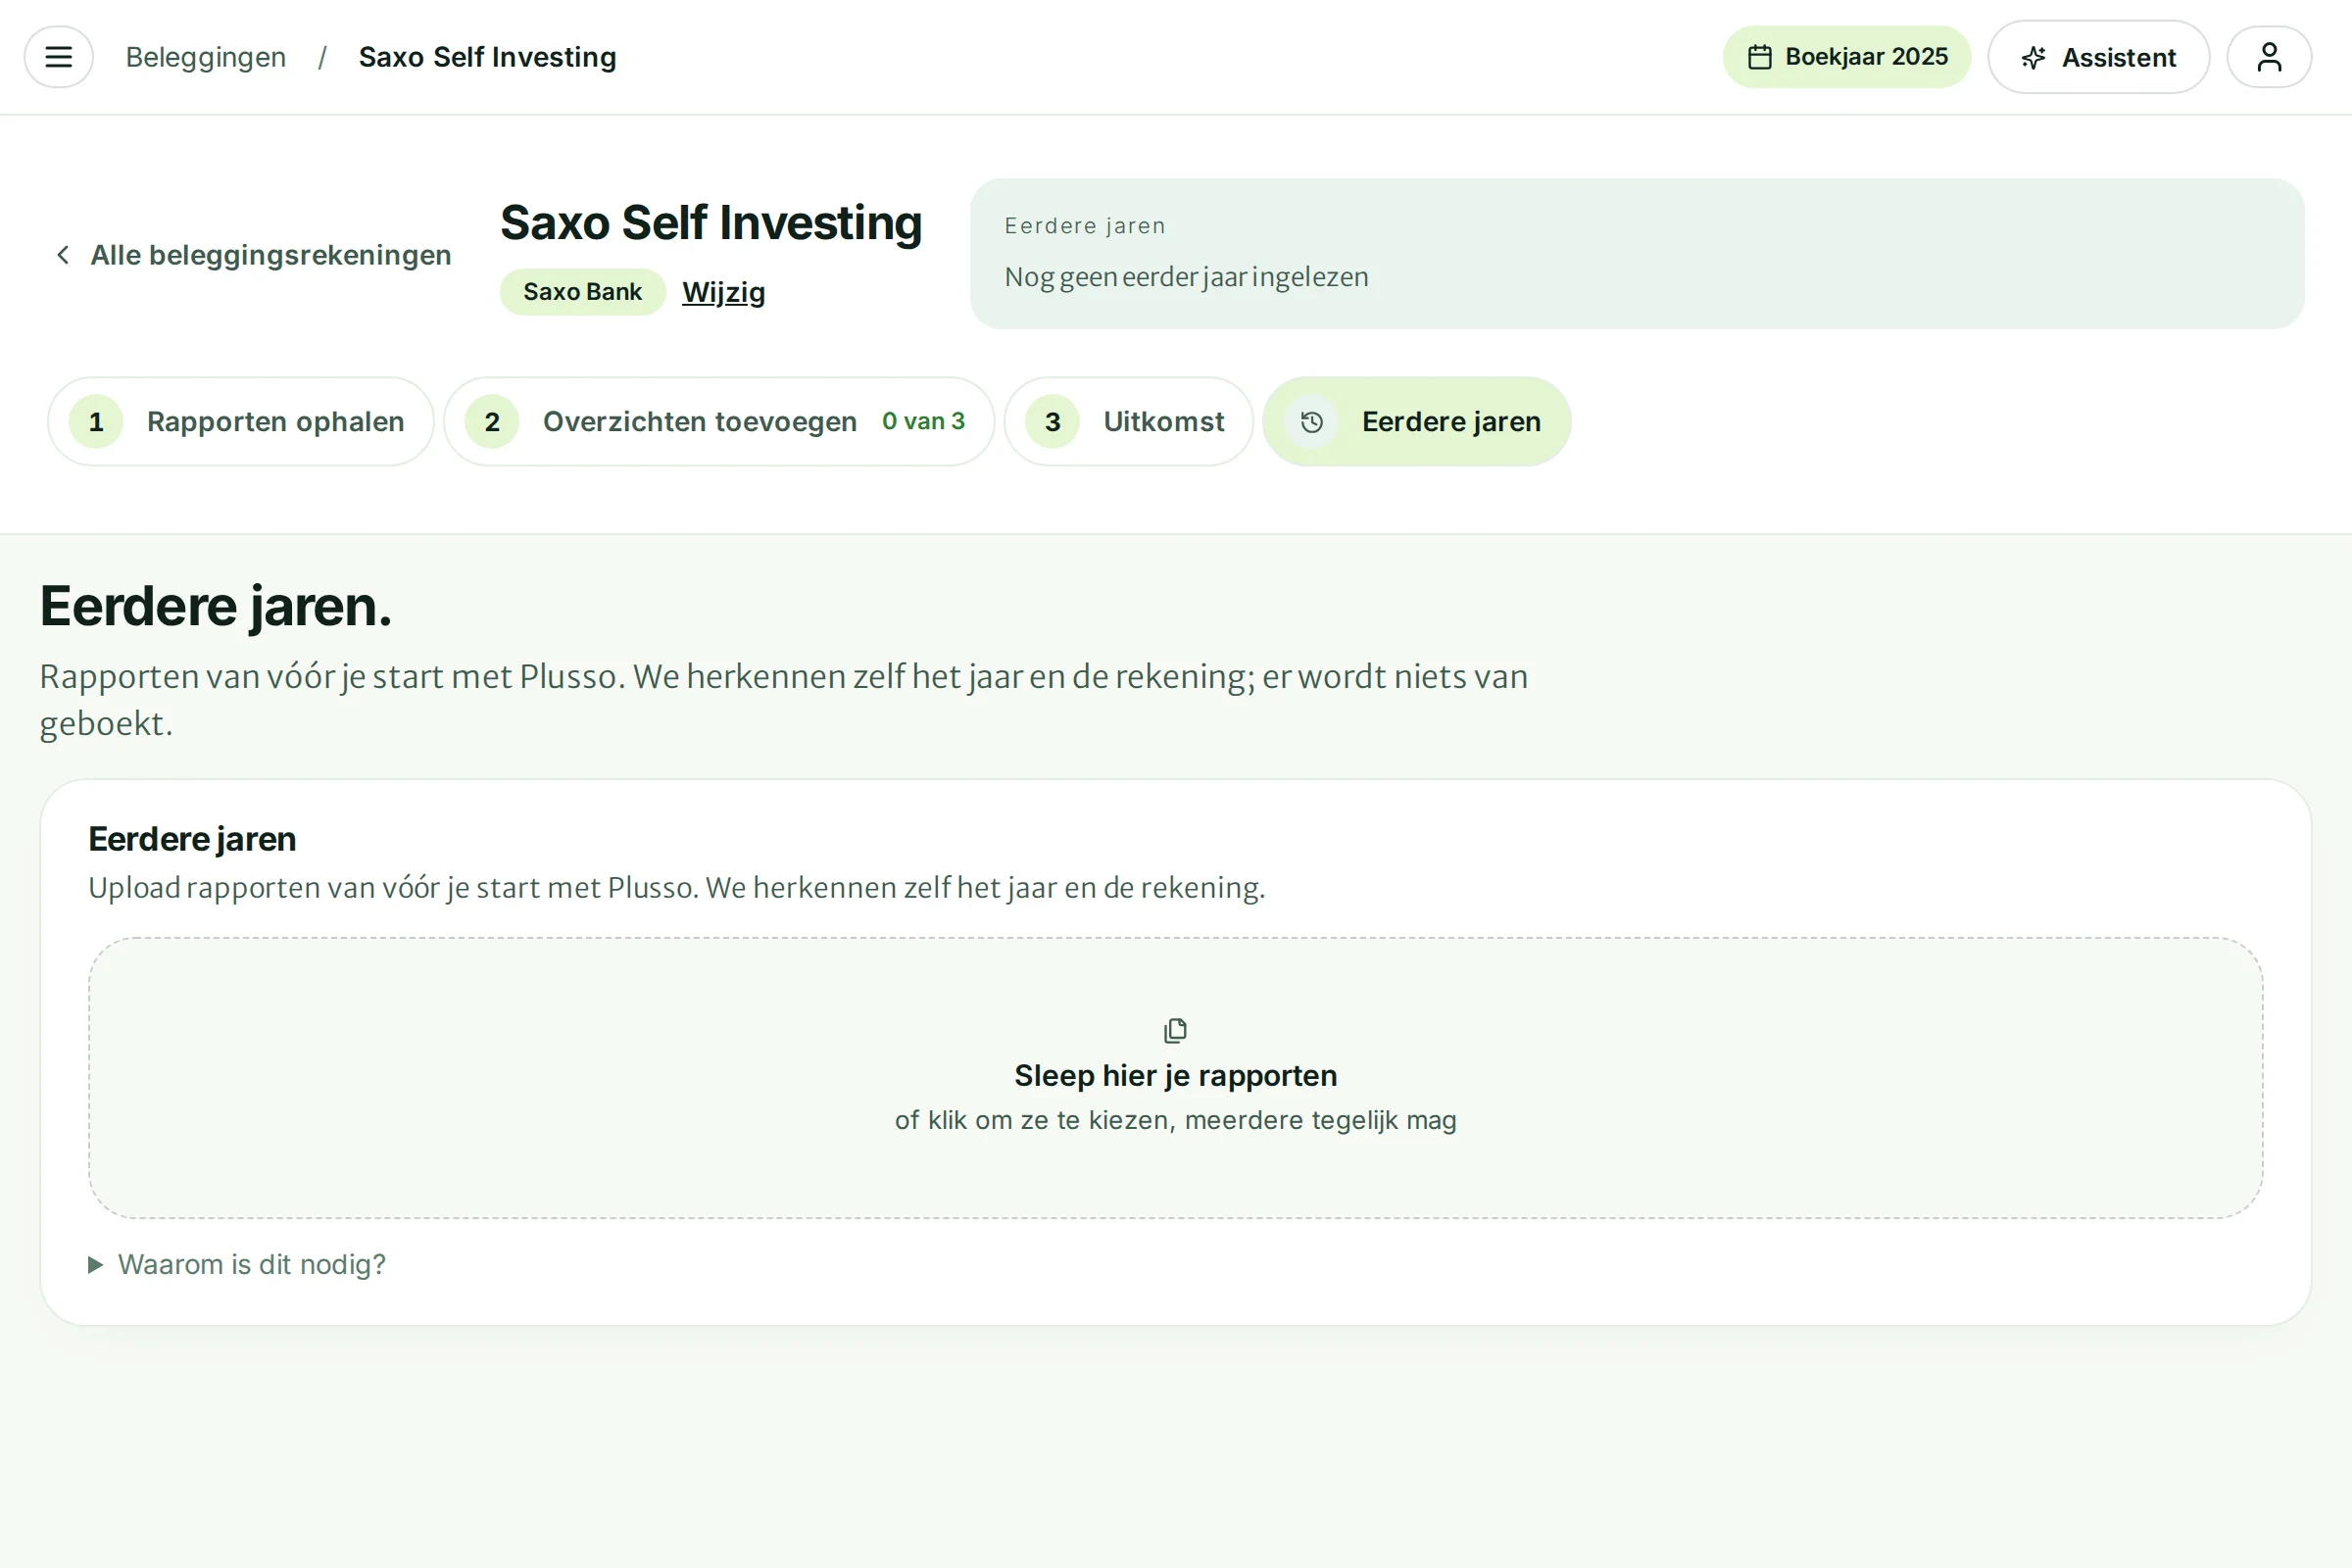Click the Saxo Bank badge
The image size is (2352, 1568).
(x=582, y=292)
